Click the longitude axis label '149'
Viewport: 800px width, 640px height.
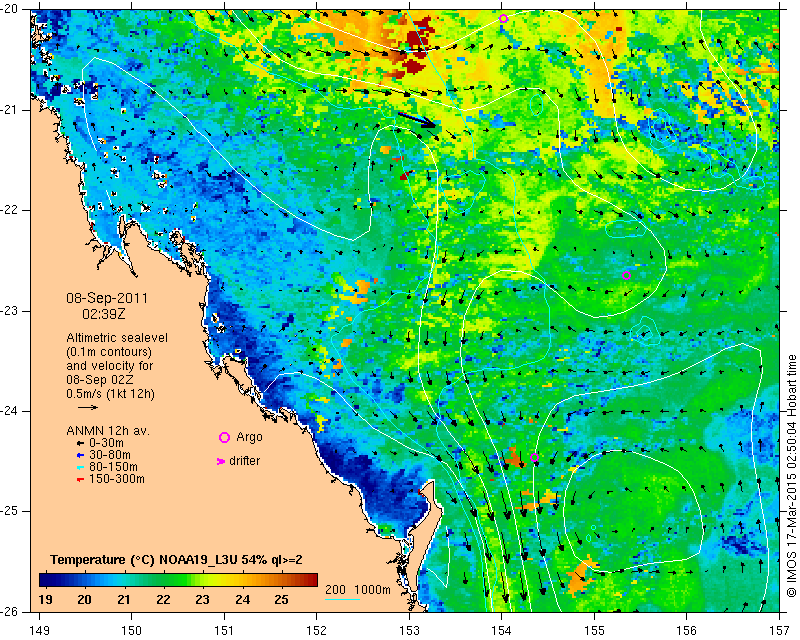[x=40, y=631]
